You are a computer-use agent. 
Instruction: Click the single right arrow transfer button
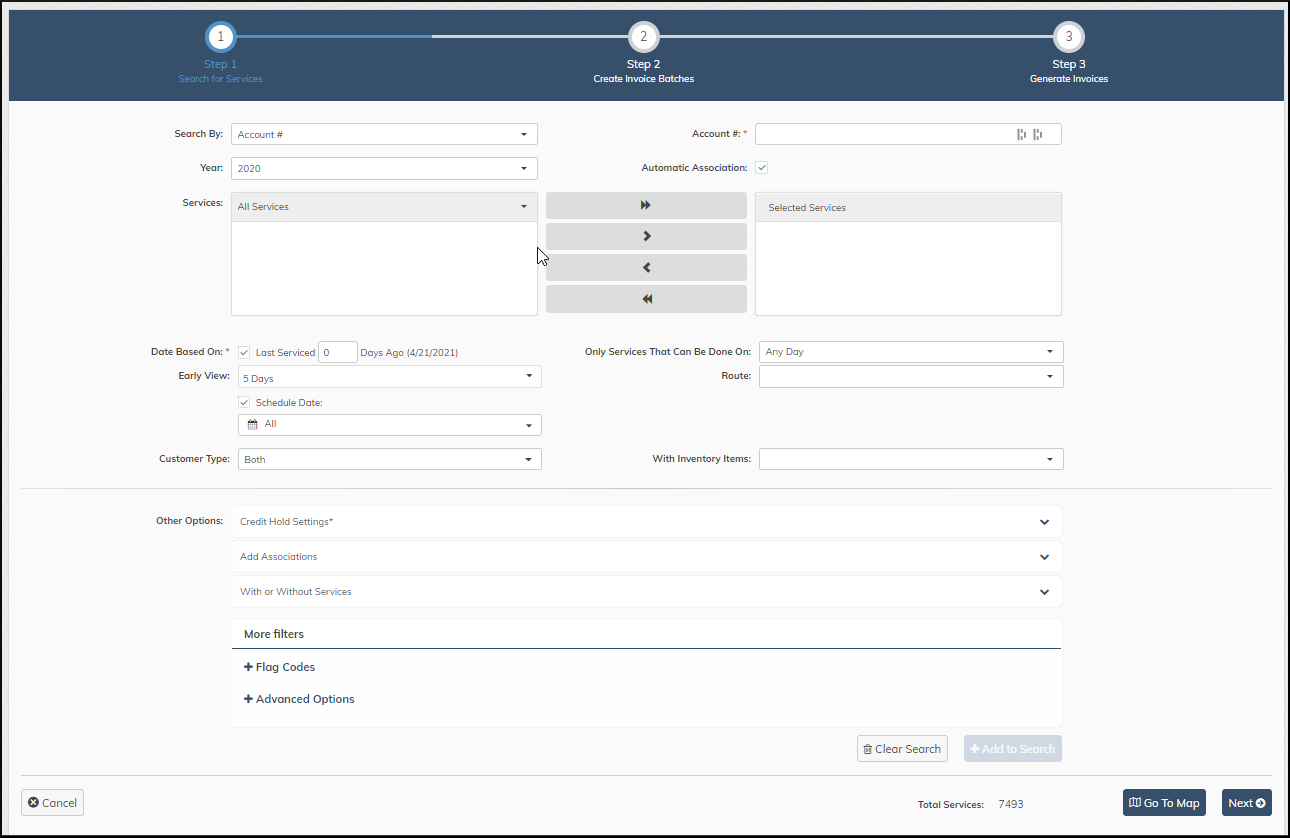click(x=646, y=236)
